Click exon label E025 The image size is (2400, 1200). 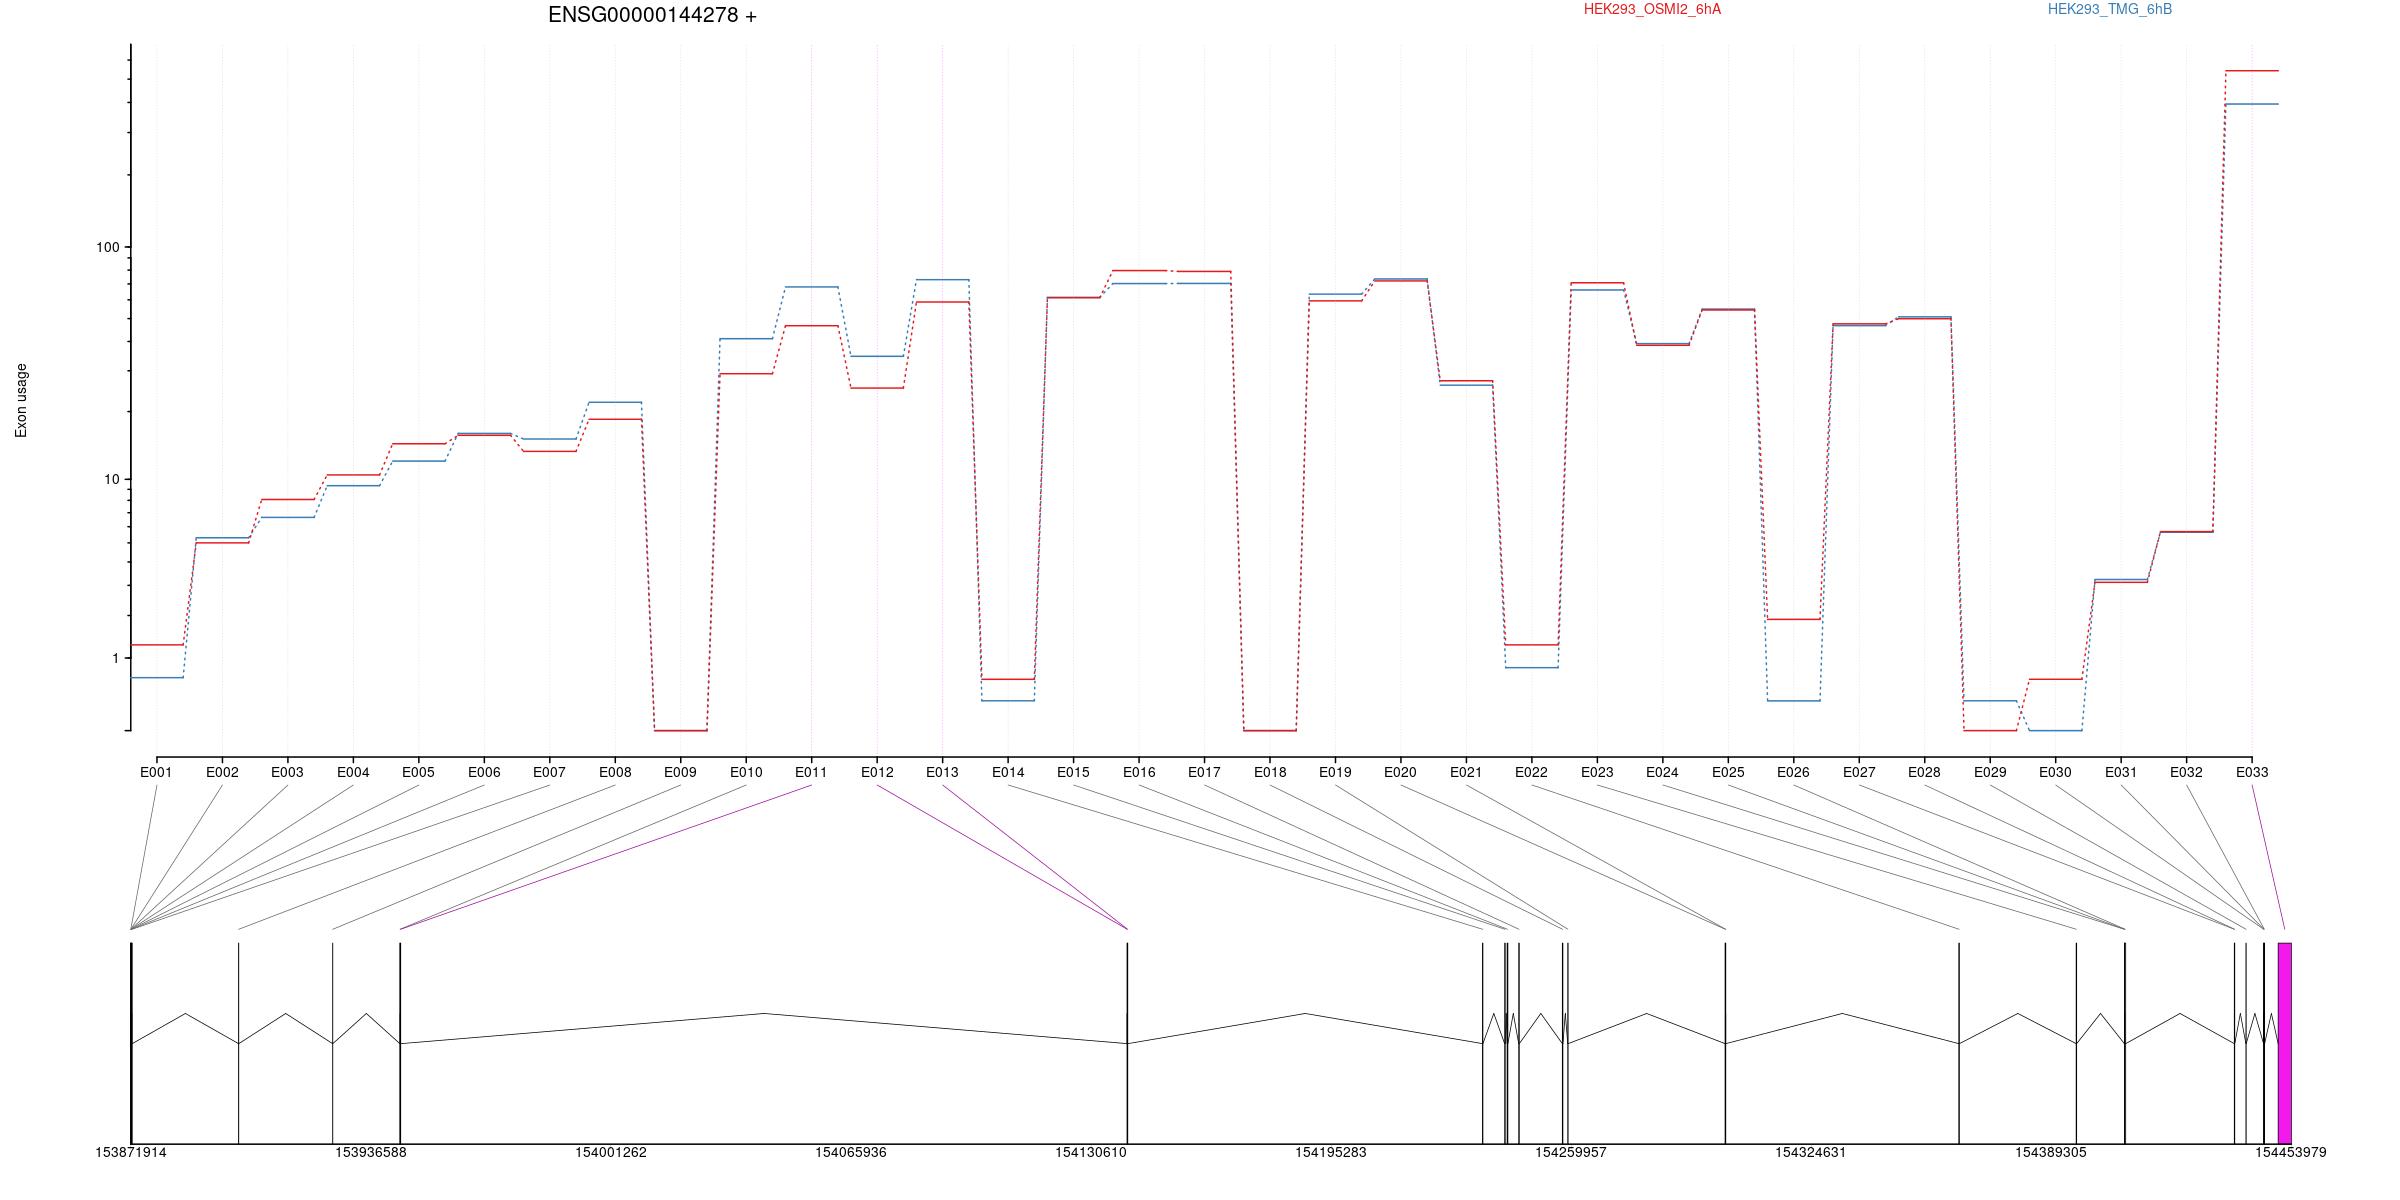pos(1728,772)
